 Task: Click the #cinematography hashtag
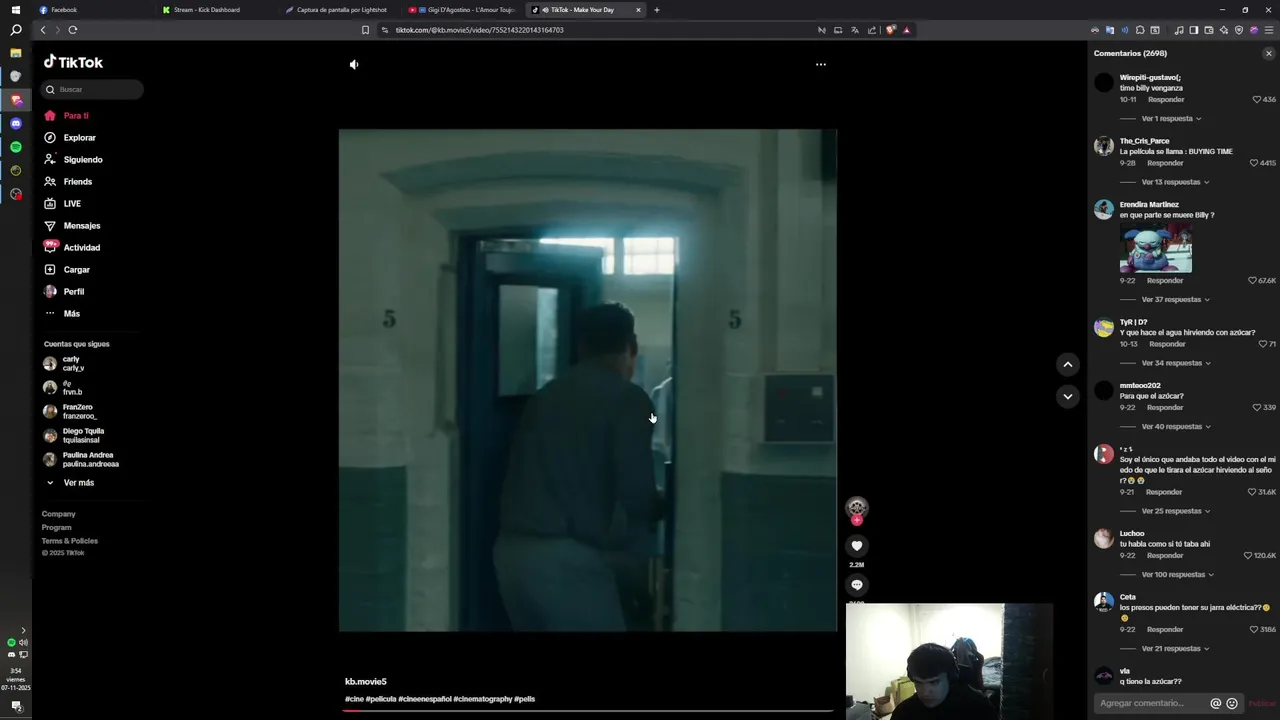(482, 700)
